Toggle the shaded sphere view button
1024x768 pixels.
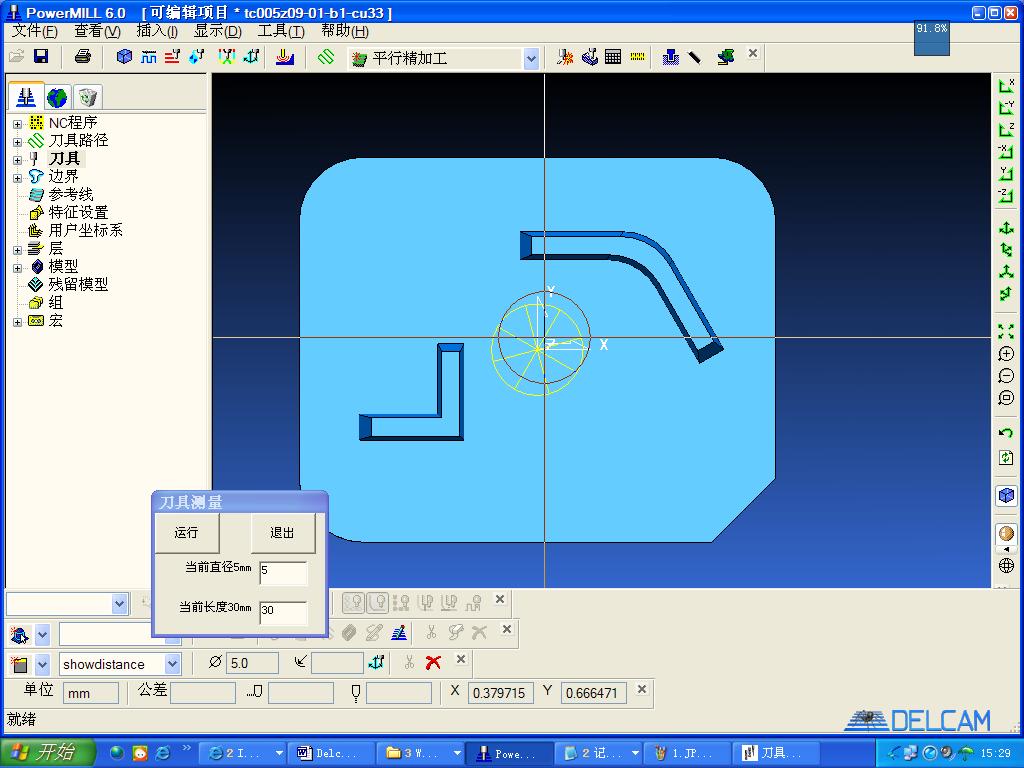point(1006,534)
